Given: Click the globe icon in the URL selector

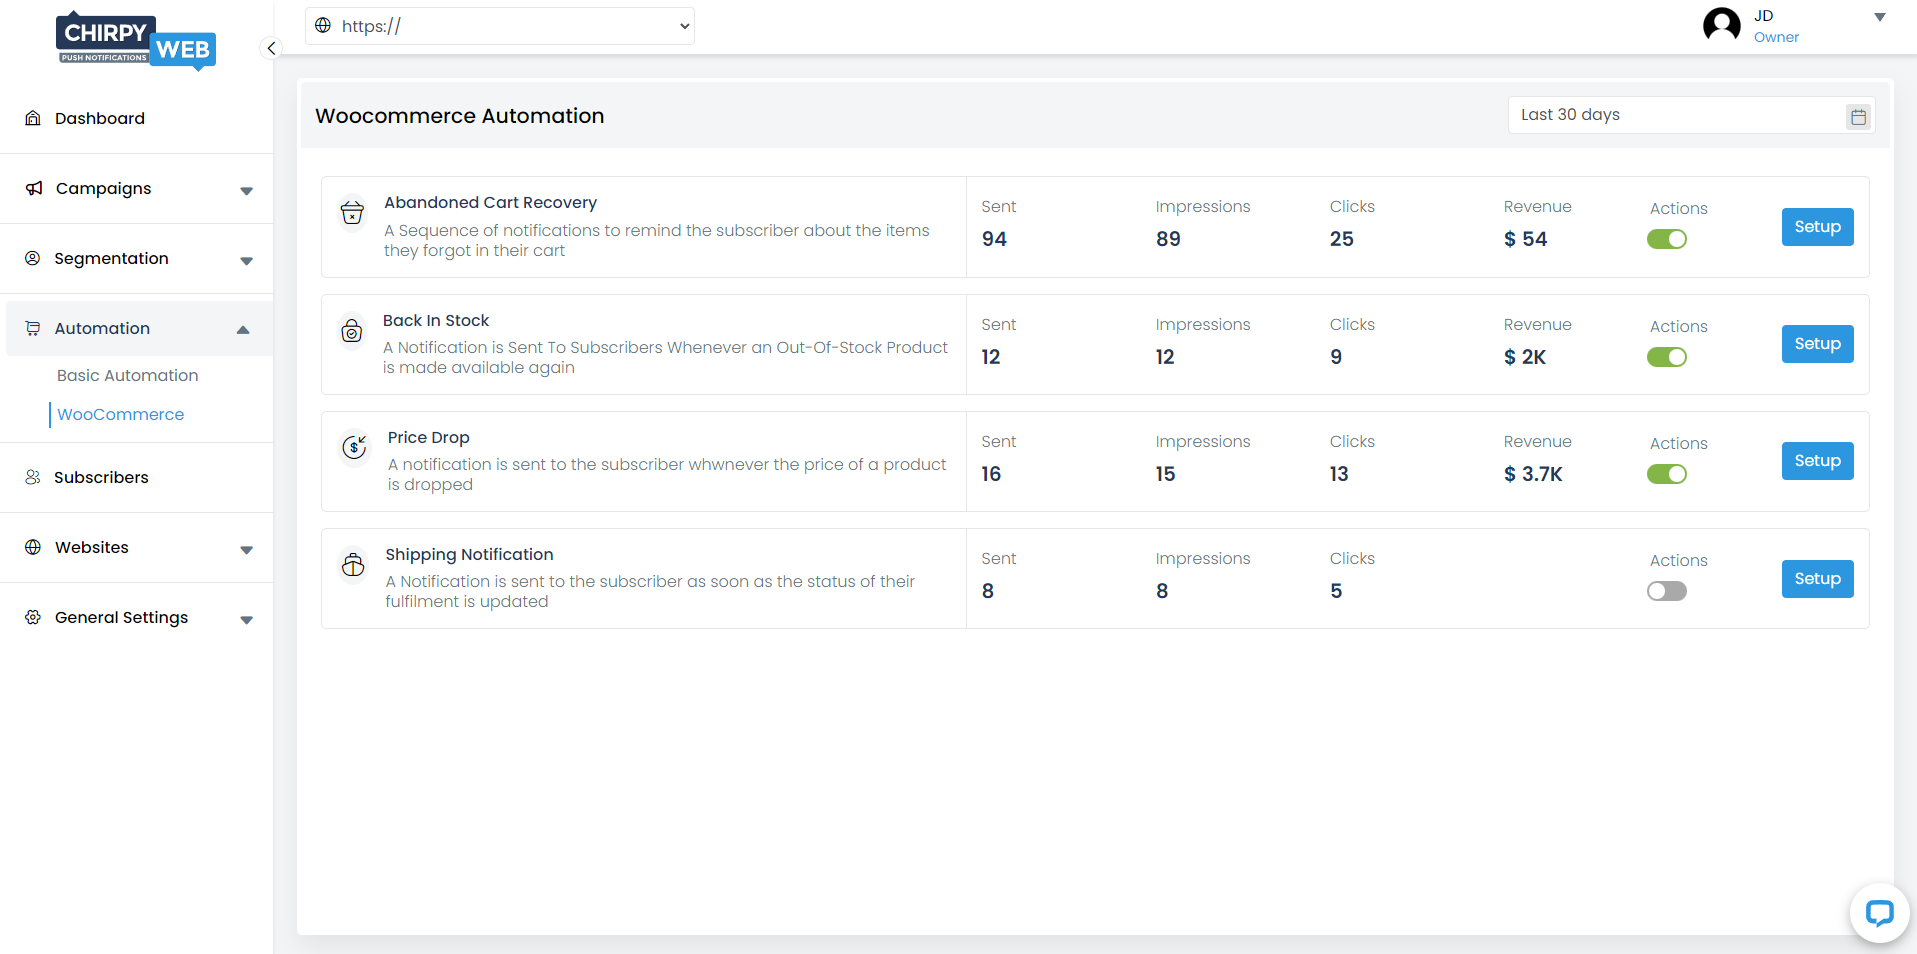Looking at the screenshot, I should point(323,25).
